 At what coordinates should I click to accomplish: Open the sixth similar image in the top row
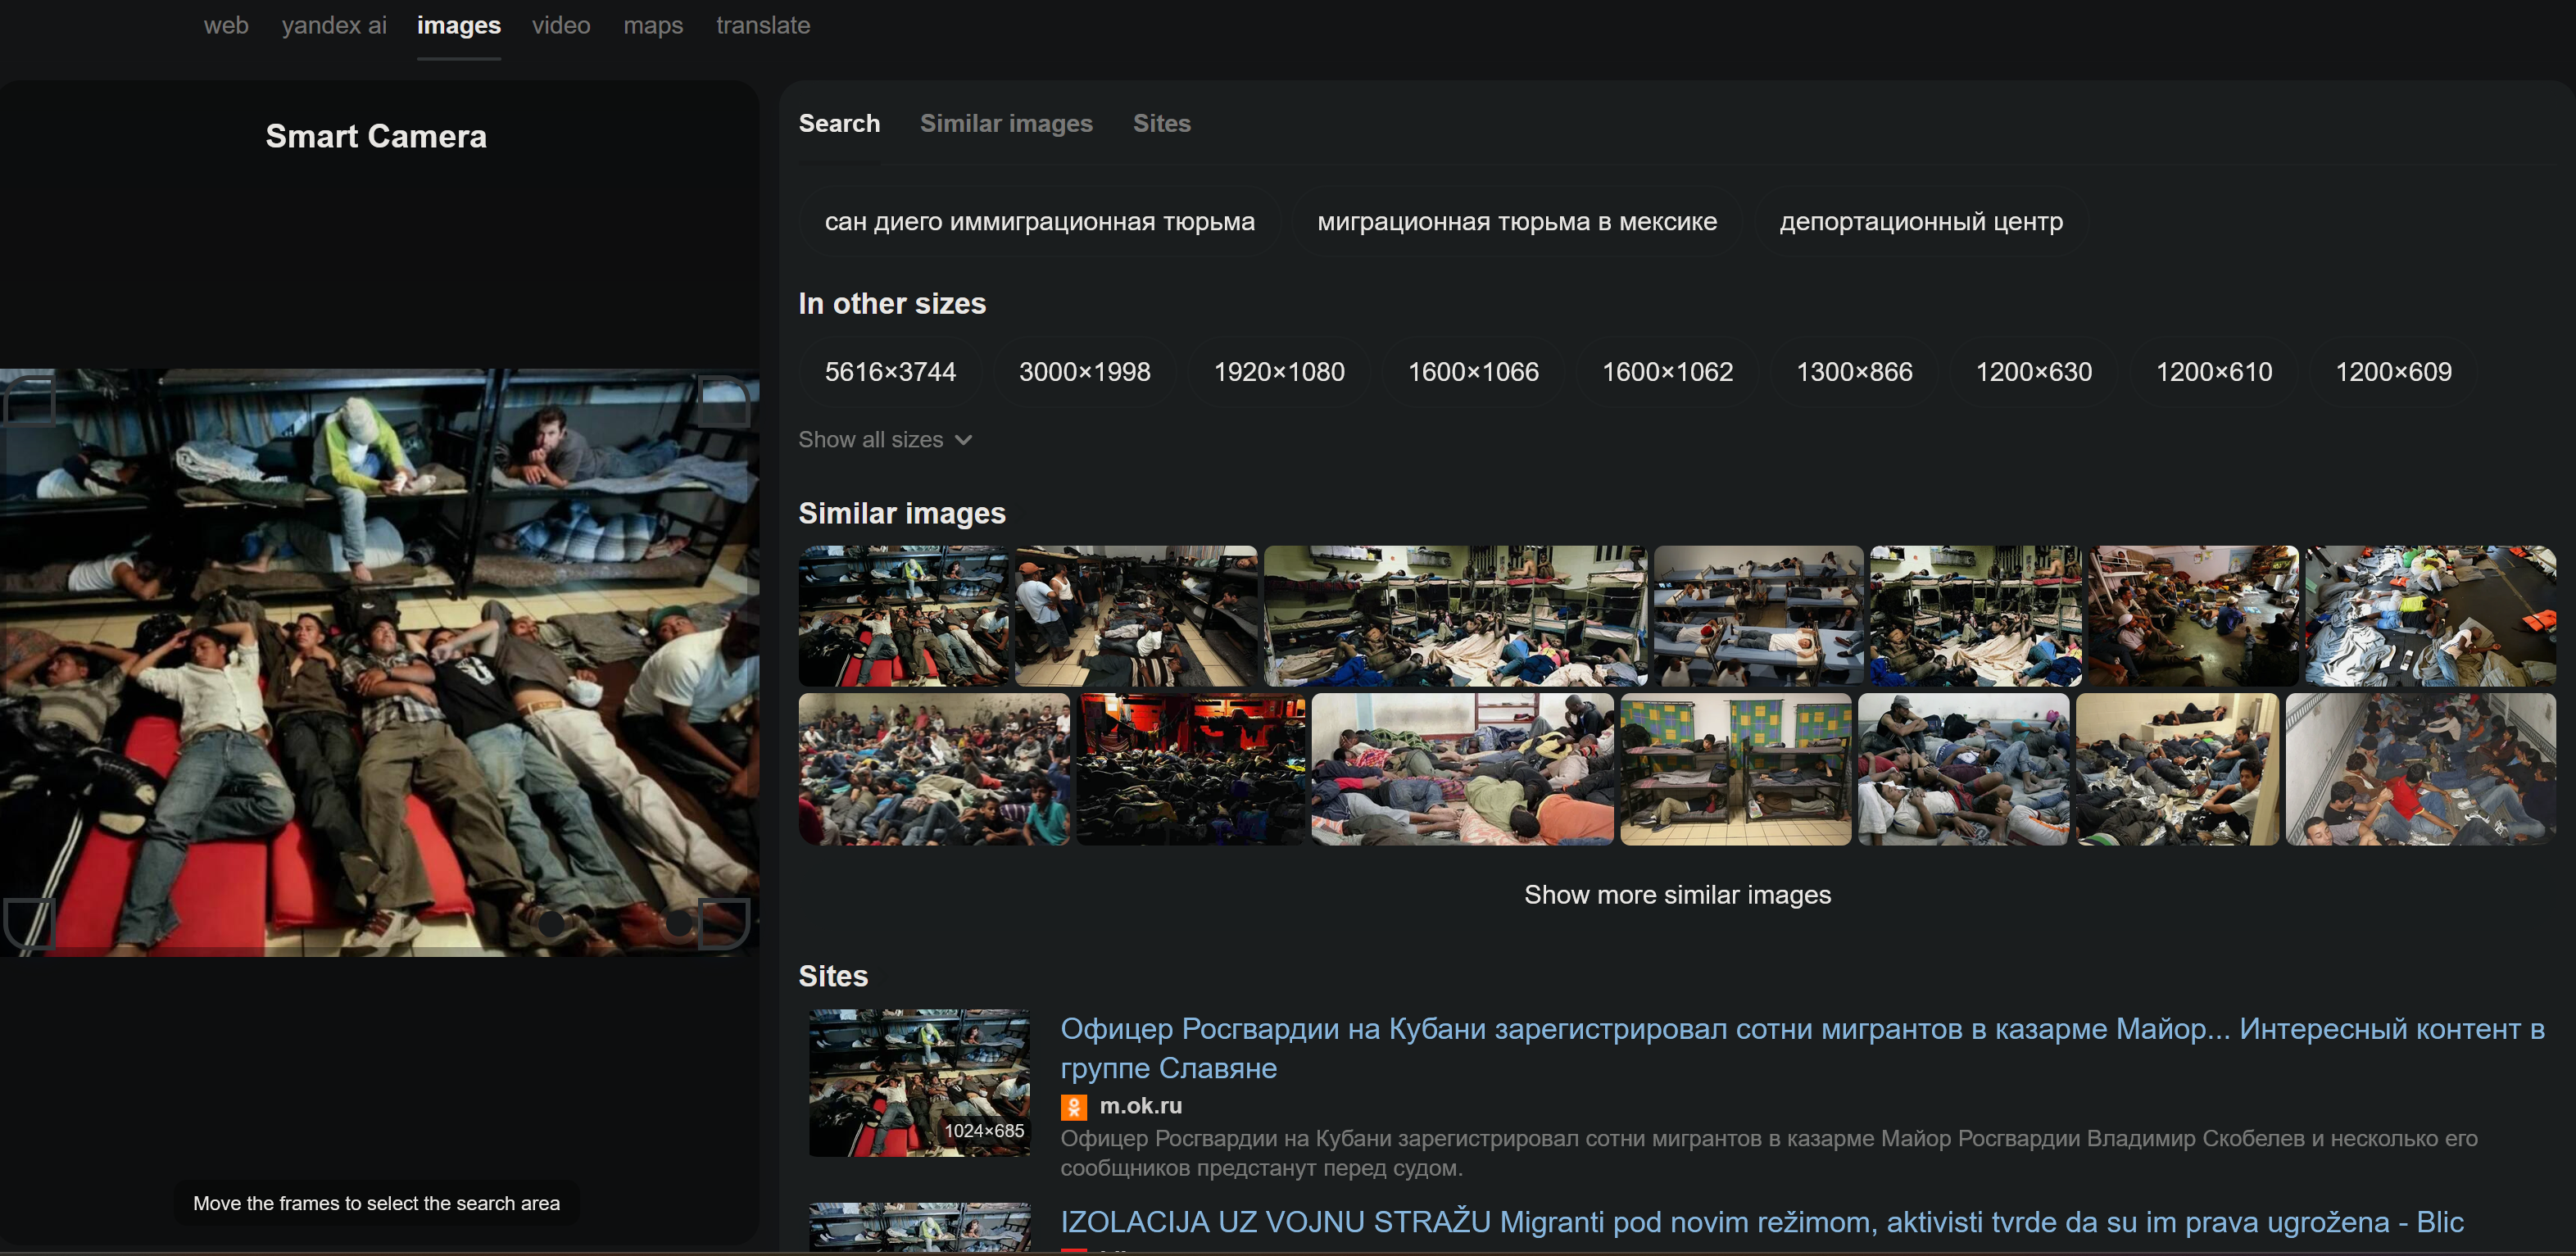[2193, 616]
